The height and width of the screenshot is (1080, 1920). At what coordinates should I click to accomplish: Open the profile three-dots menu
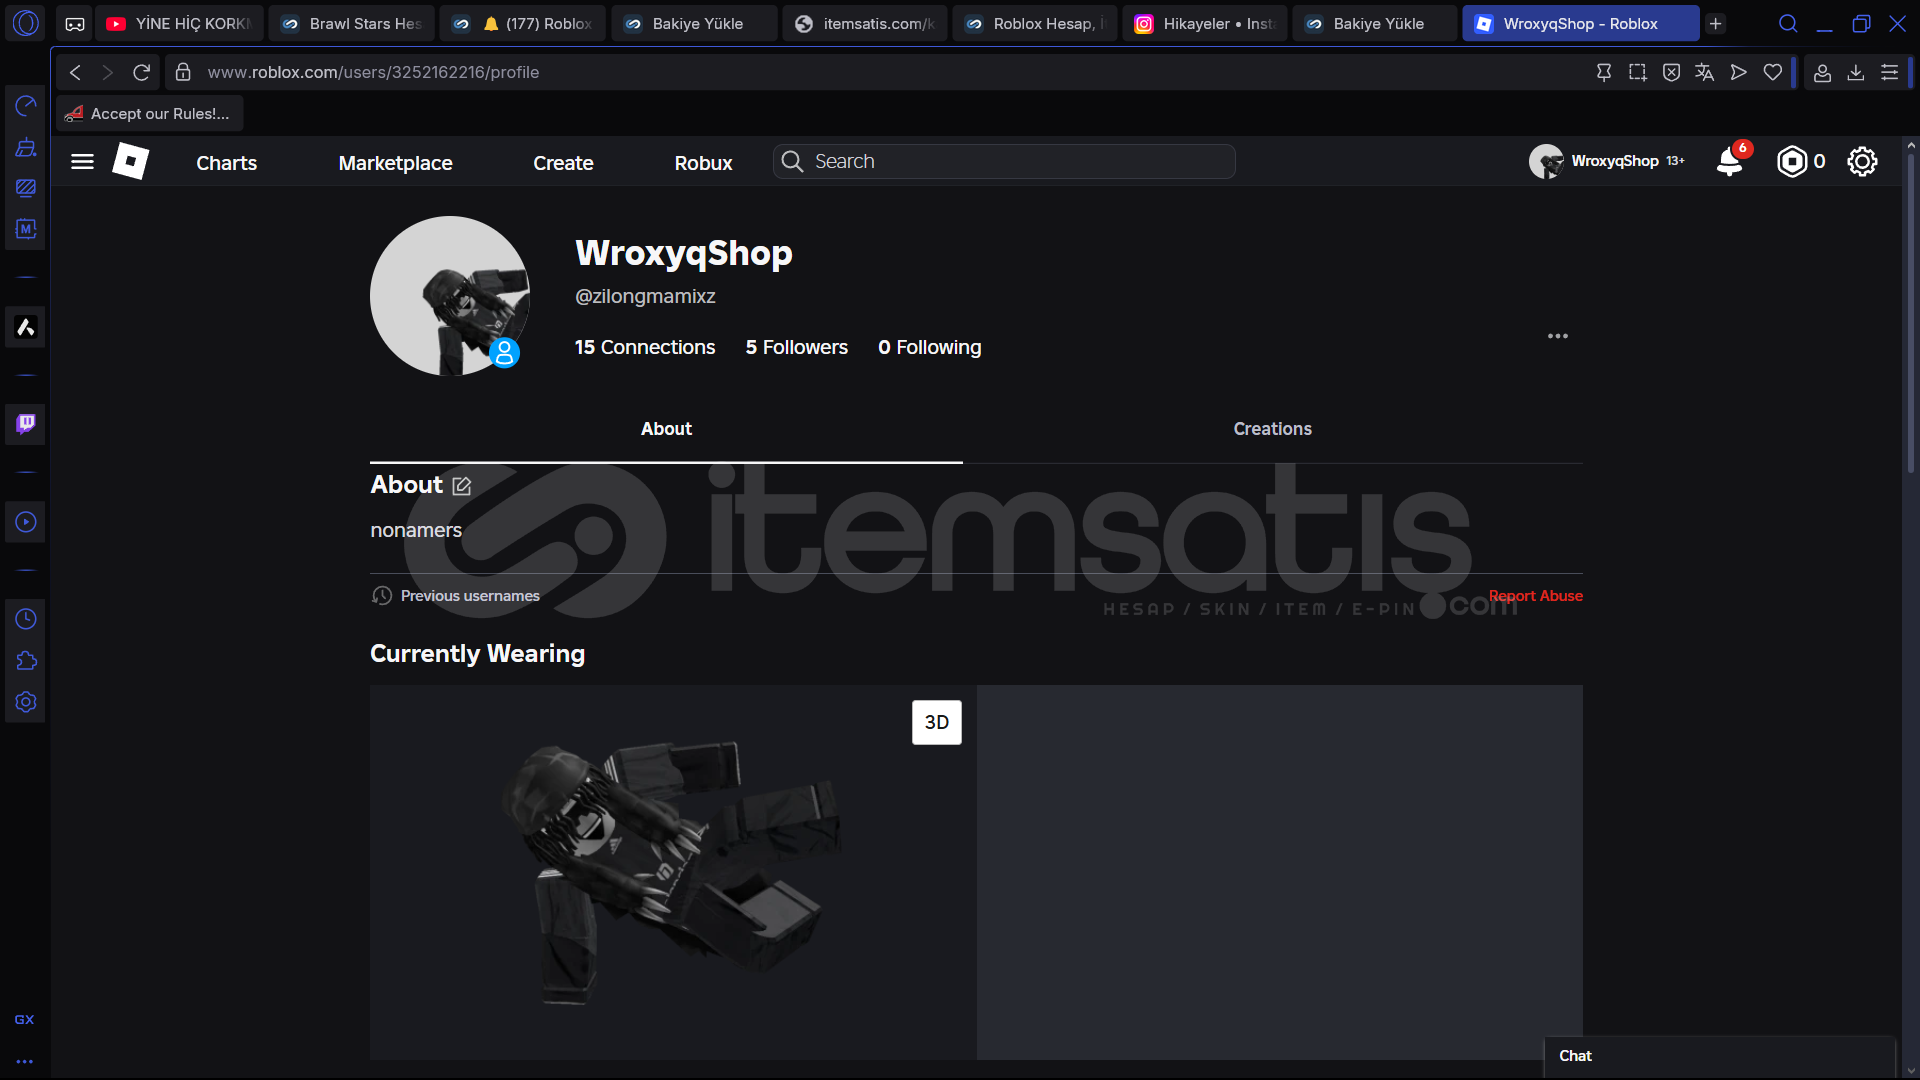[x=1558, y=336]
